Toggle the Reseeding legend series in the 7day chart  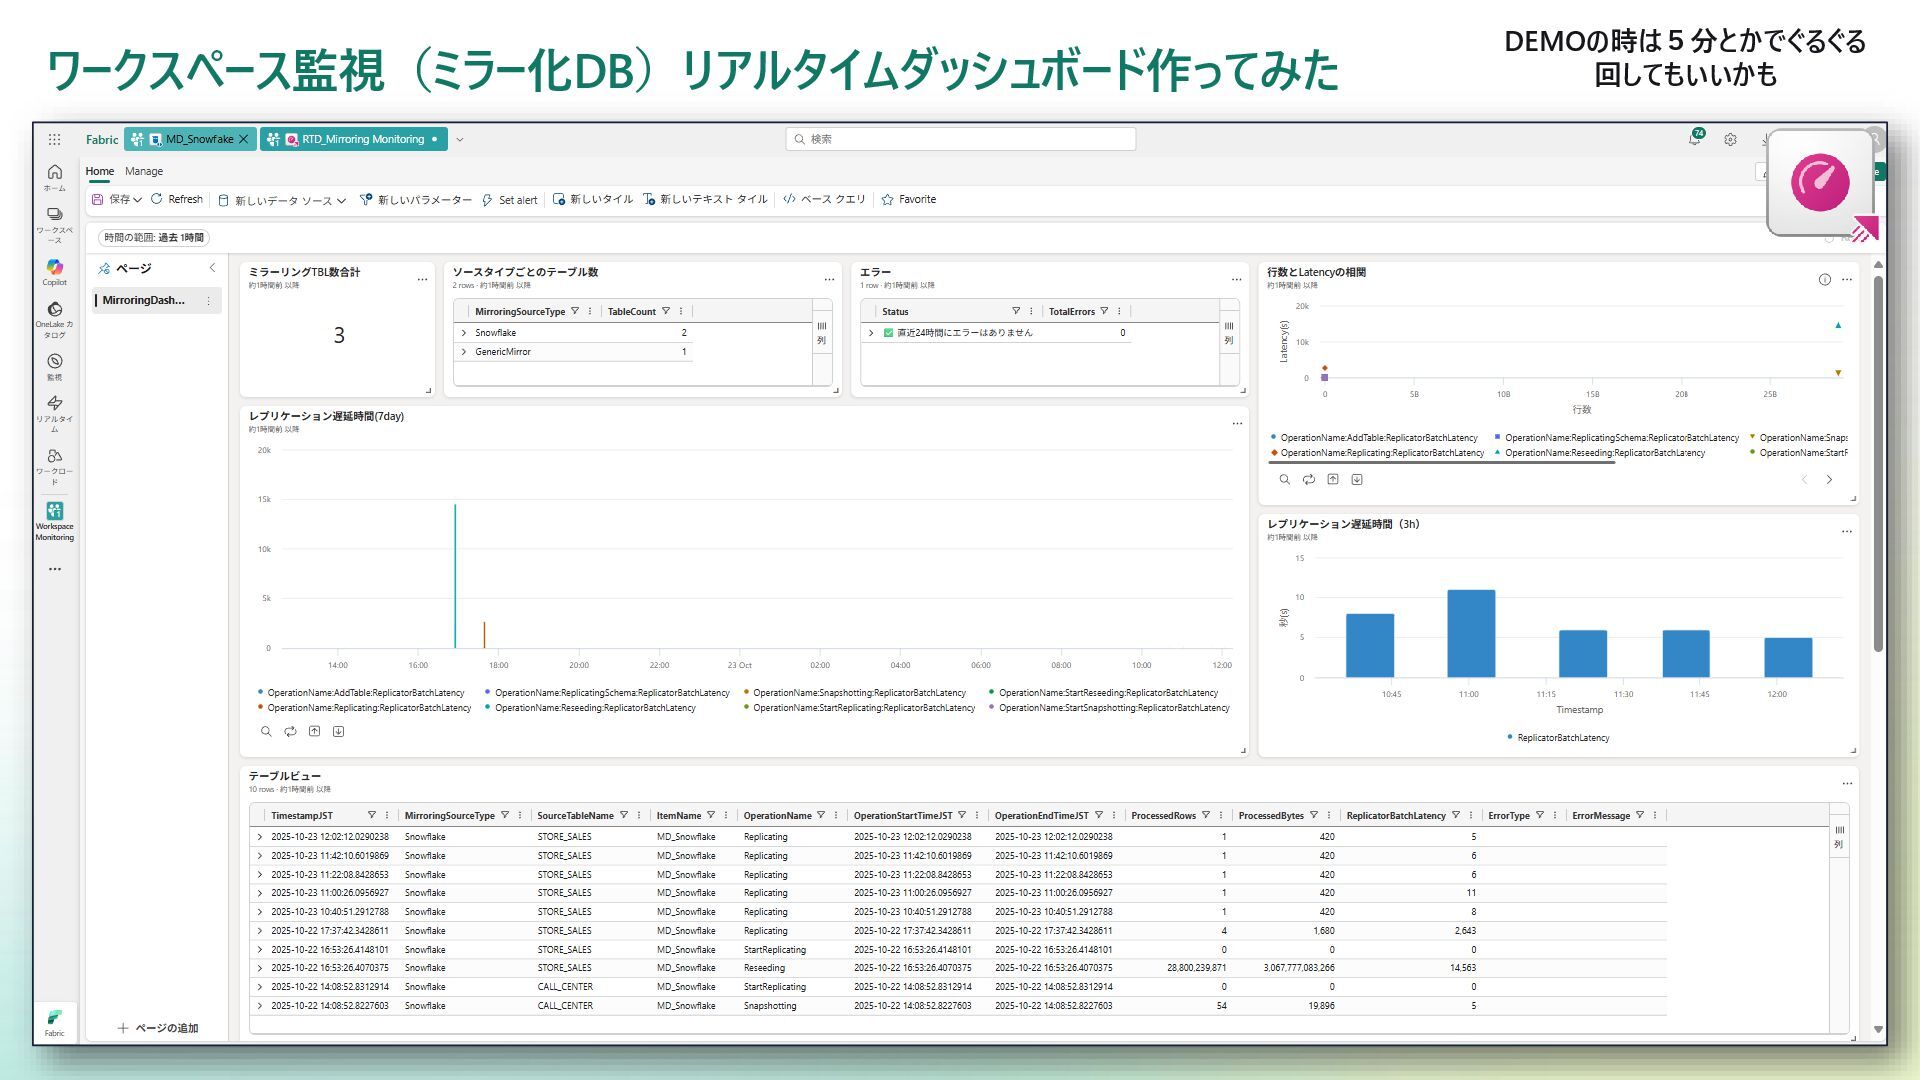click(594, 708)
